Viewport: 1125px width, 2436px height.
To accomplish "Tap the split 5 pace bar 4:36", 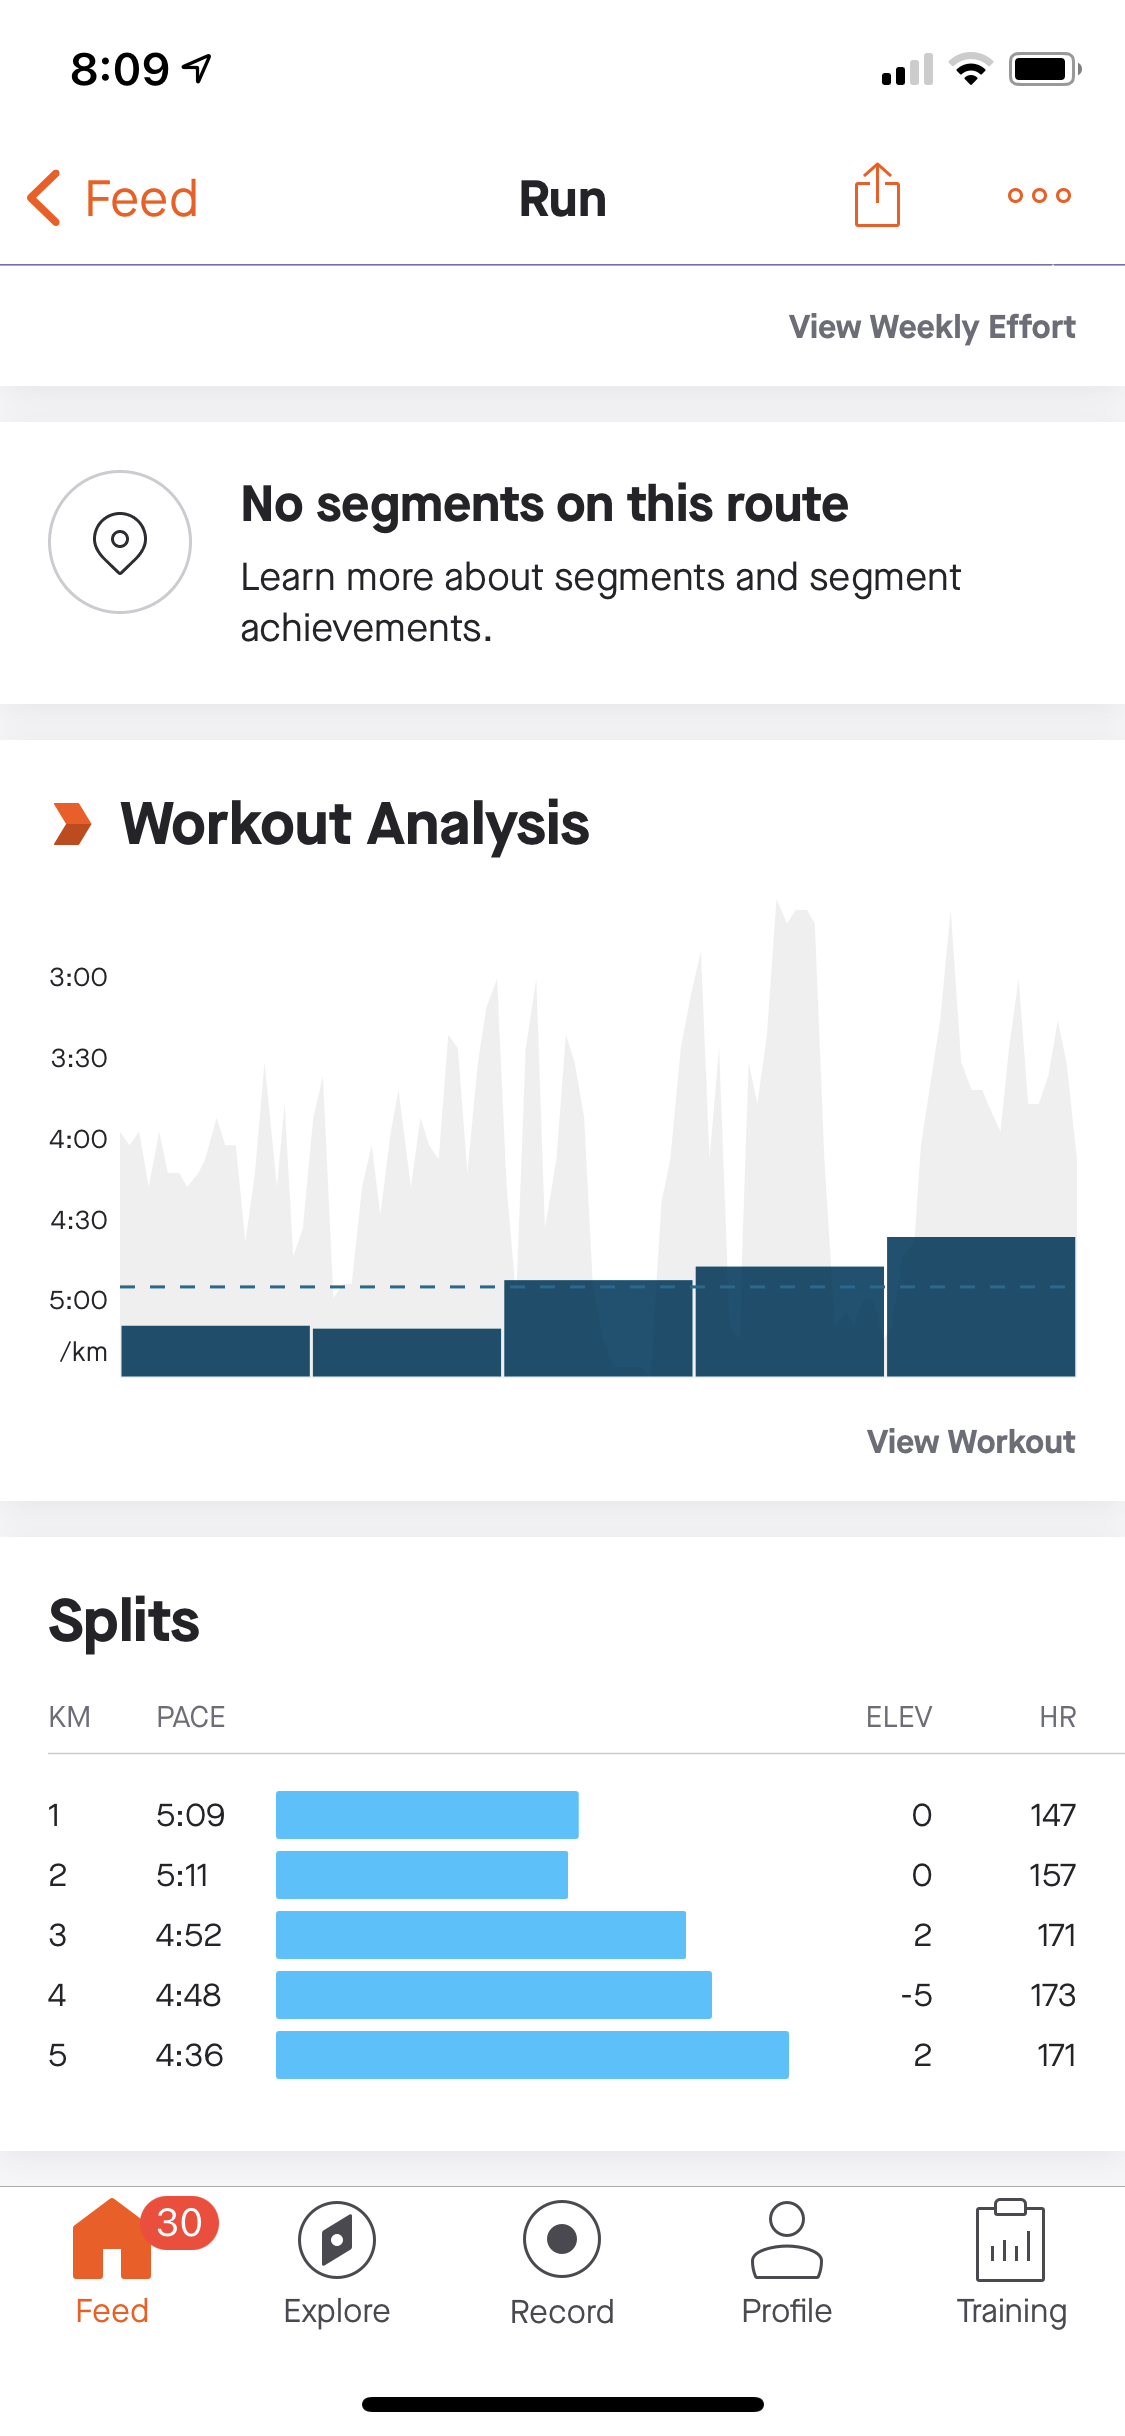I will [532, 2055].
